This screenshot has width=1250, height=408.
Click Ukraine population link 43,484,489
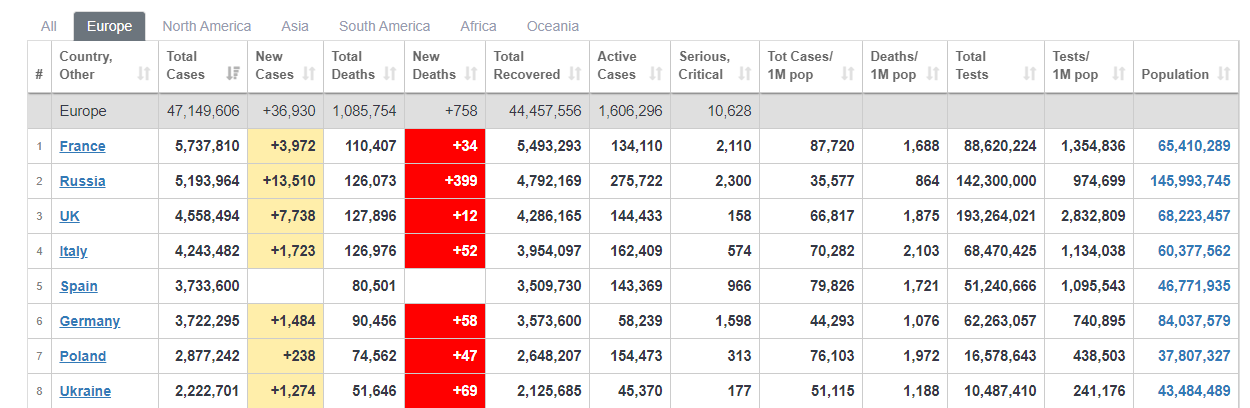[x=1194, y=391]
